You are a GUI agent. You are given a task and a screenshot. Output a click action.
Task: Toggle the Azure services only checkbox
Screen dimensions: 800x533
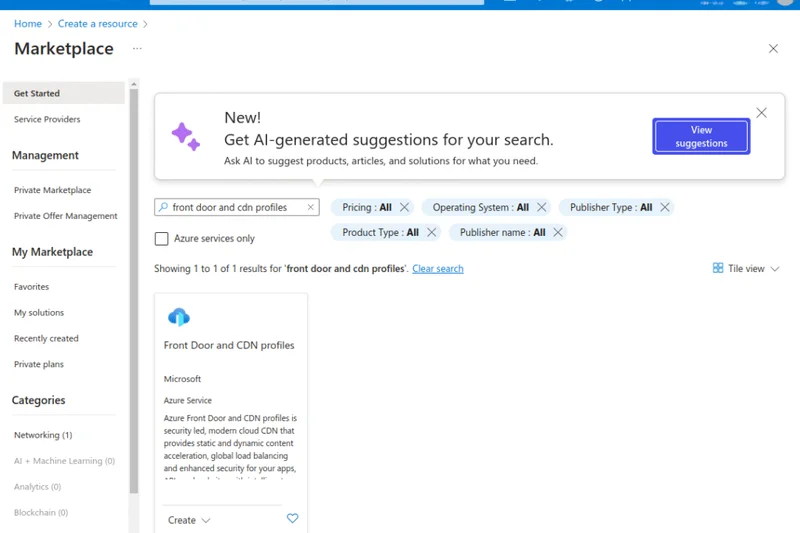[x=161, y=239]
